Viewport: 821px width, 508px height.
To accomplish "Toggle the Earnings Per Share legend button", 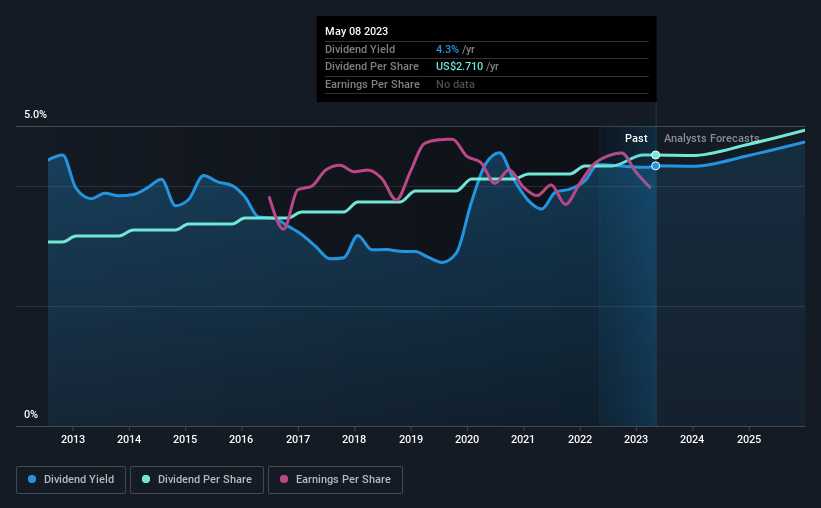I will click(335, 480).
